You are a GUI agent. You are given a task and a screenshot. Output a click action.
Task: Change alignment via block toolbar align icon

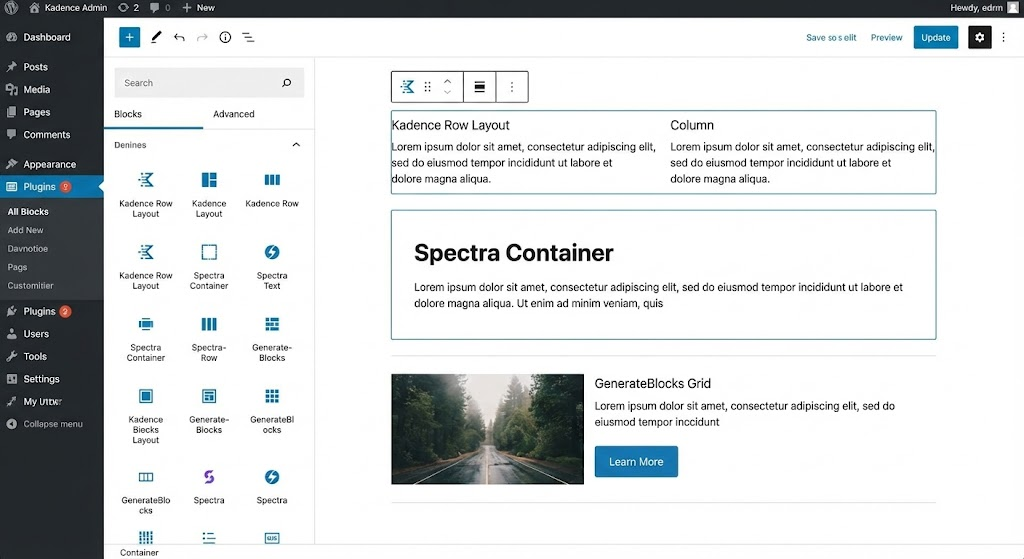tap(480, 87)
